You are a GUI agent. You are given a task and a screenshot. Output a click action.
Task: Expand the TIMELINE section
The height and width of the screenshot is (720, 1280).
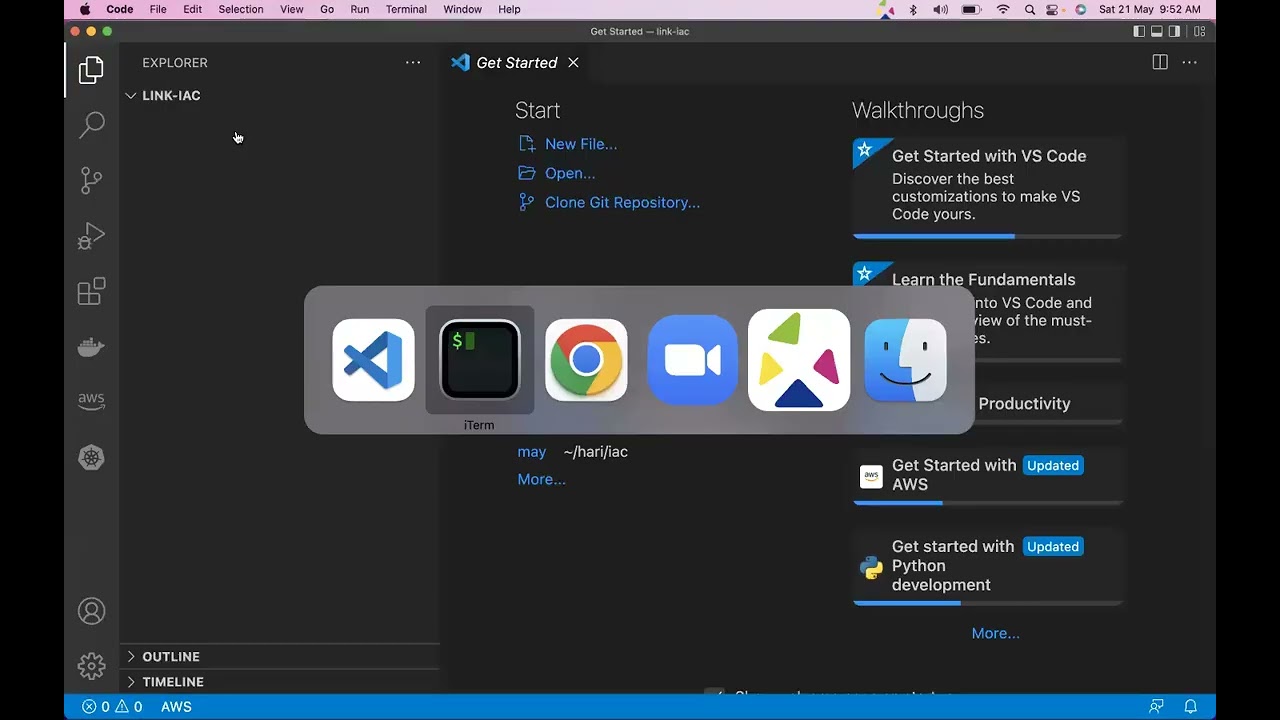[x=280, y=681]
